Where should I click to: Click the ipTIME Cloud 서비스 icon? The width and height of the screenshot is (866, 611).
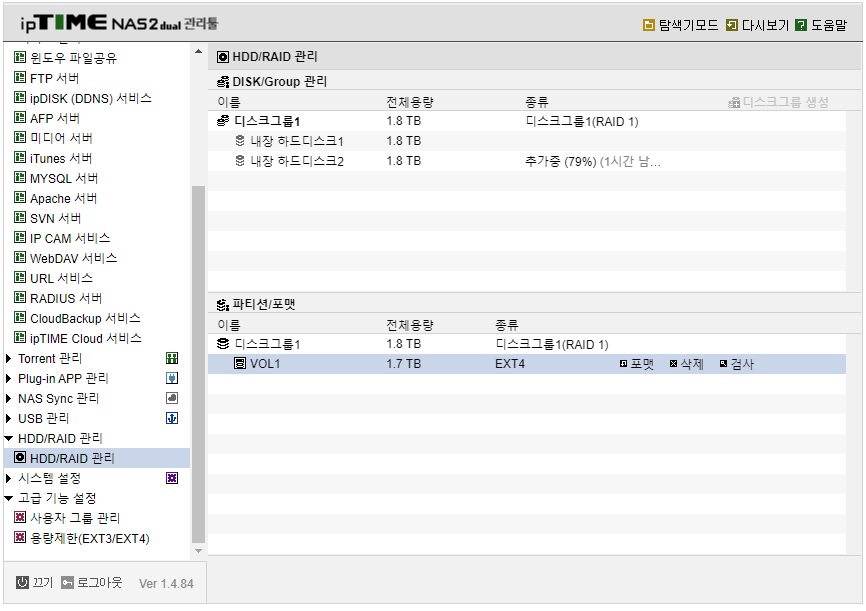coord(20,338)
